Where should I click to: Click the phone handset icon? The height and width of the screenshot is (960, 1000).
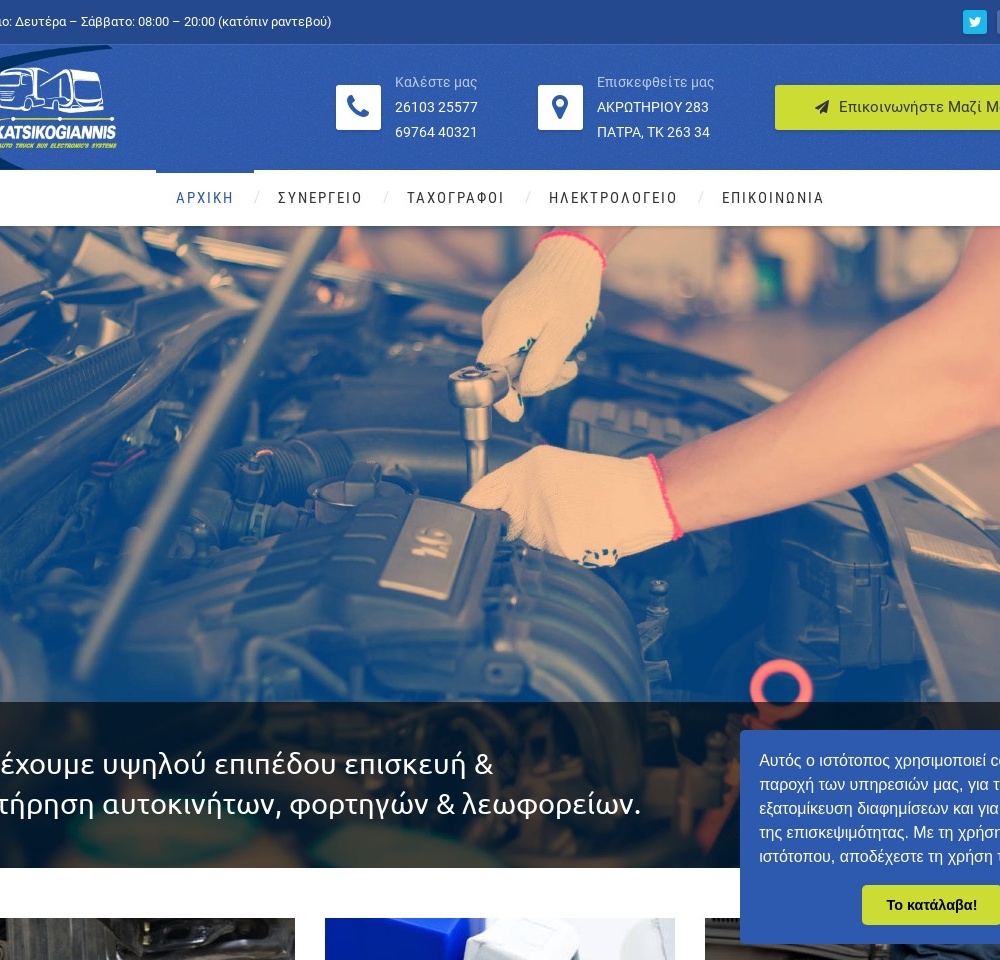pos(358,107)
